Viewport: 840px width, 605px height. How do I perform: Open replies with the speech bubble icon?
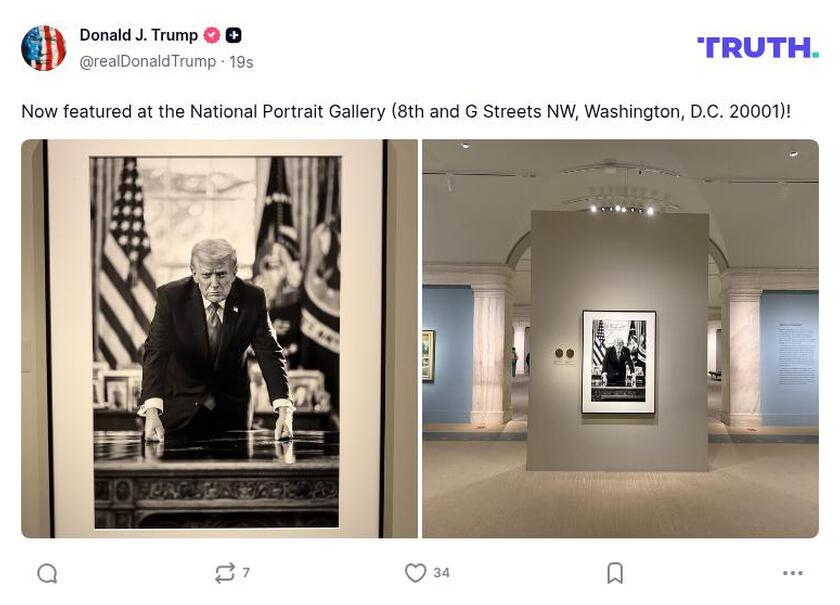[46, 572]
